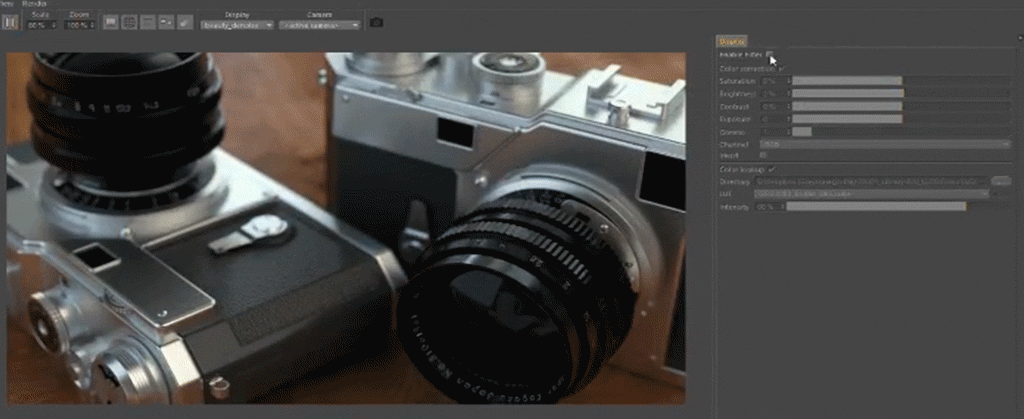Click the camera snapshot icon
The width and height of the screenshot is (1024, 419).
[x=376, y=23]
